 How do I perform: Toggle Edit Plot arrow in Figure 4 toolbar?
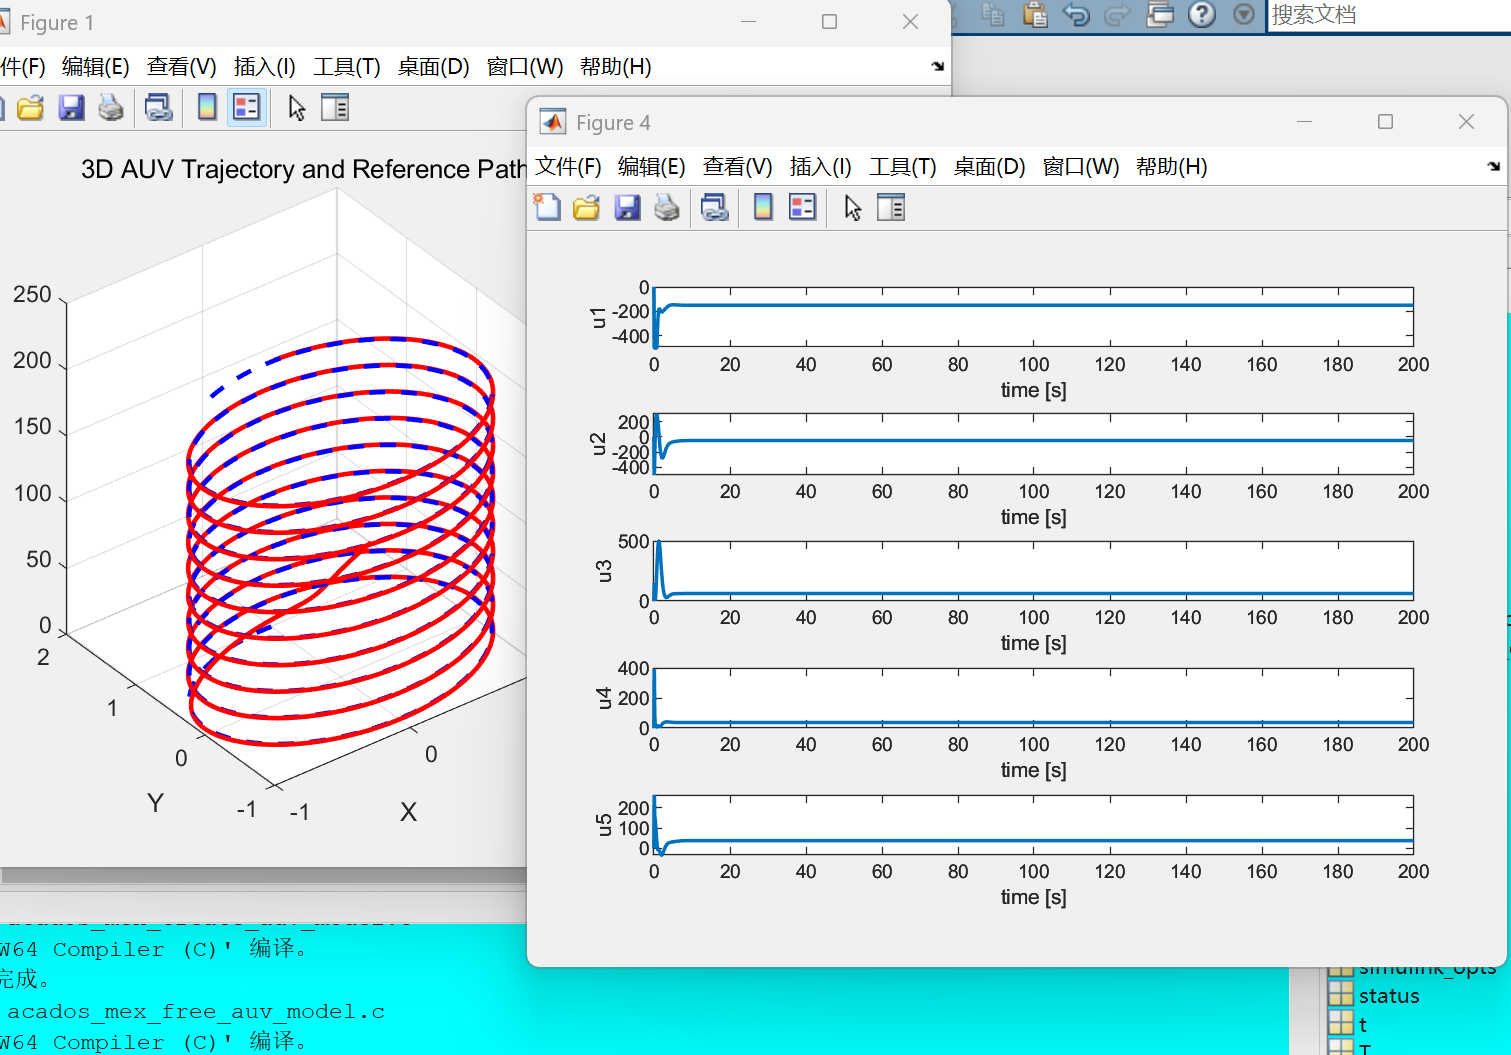pos(852,207)
